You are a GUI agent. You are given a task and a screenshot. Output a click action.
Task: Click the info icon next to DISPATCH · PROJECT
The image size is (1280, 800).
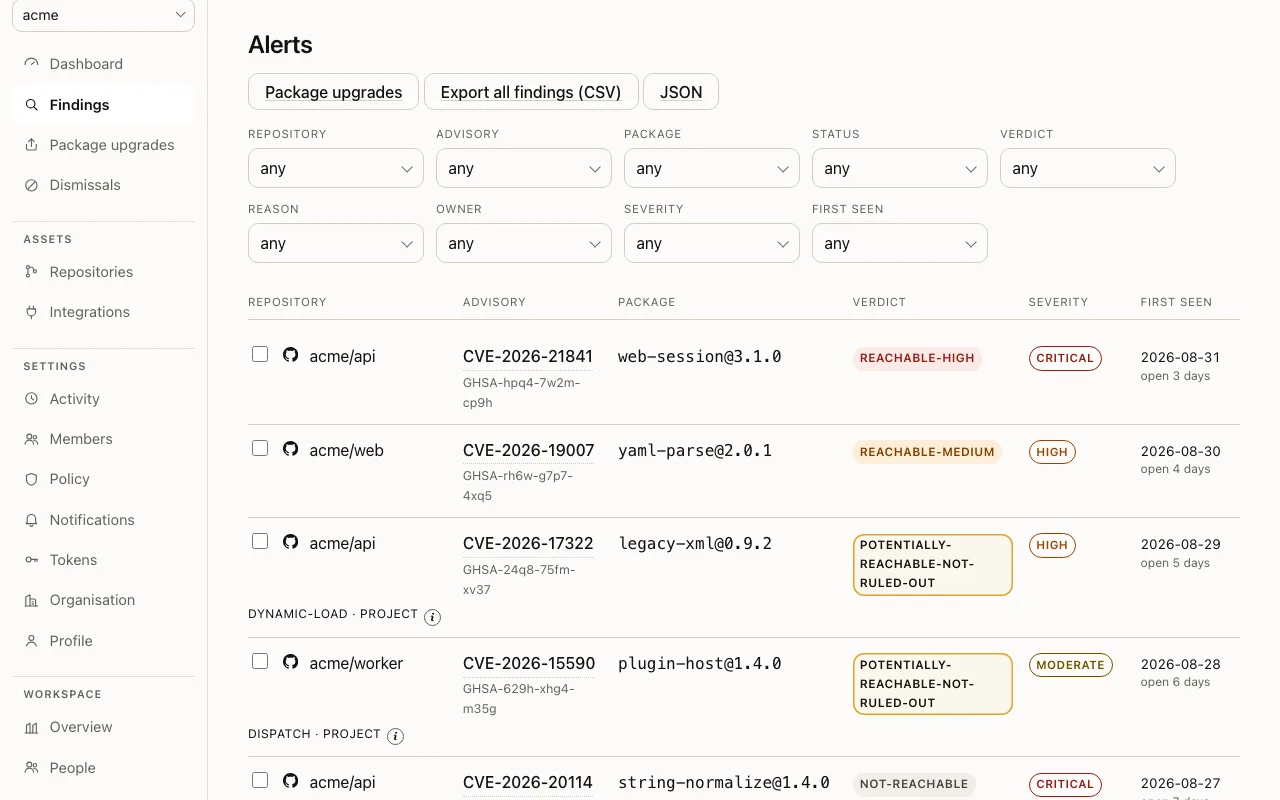[x=396, y=737]
